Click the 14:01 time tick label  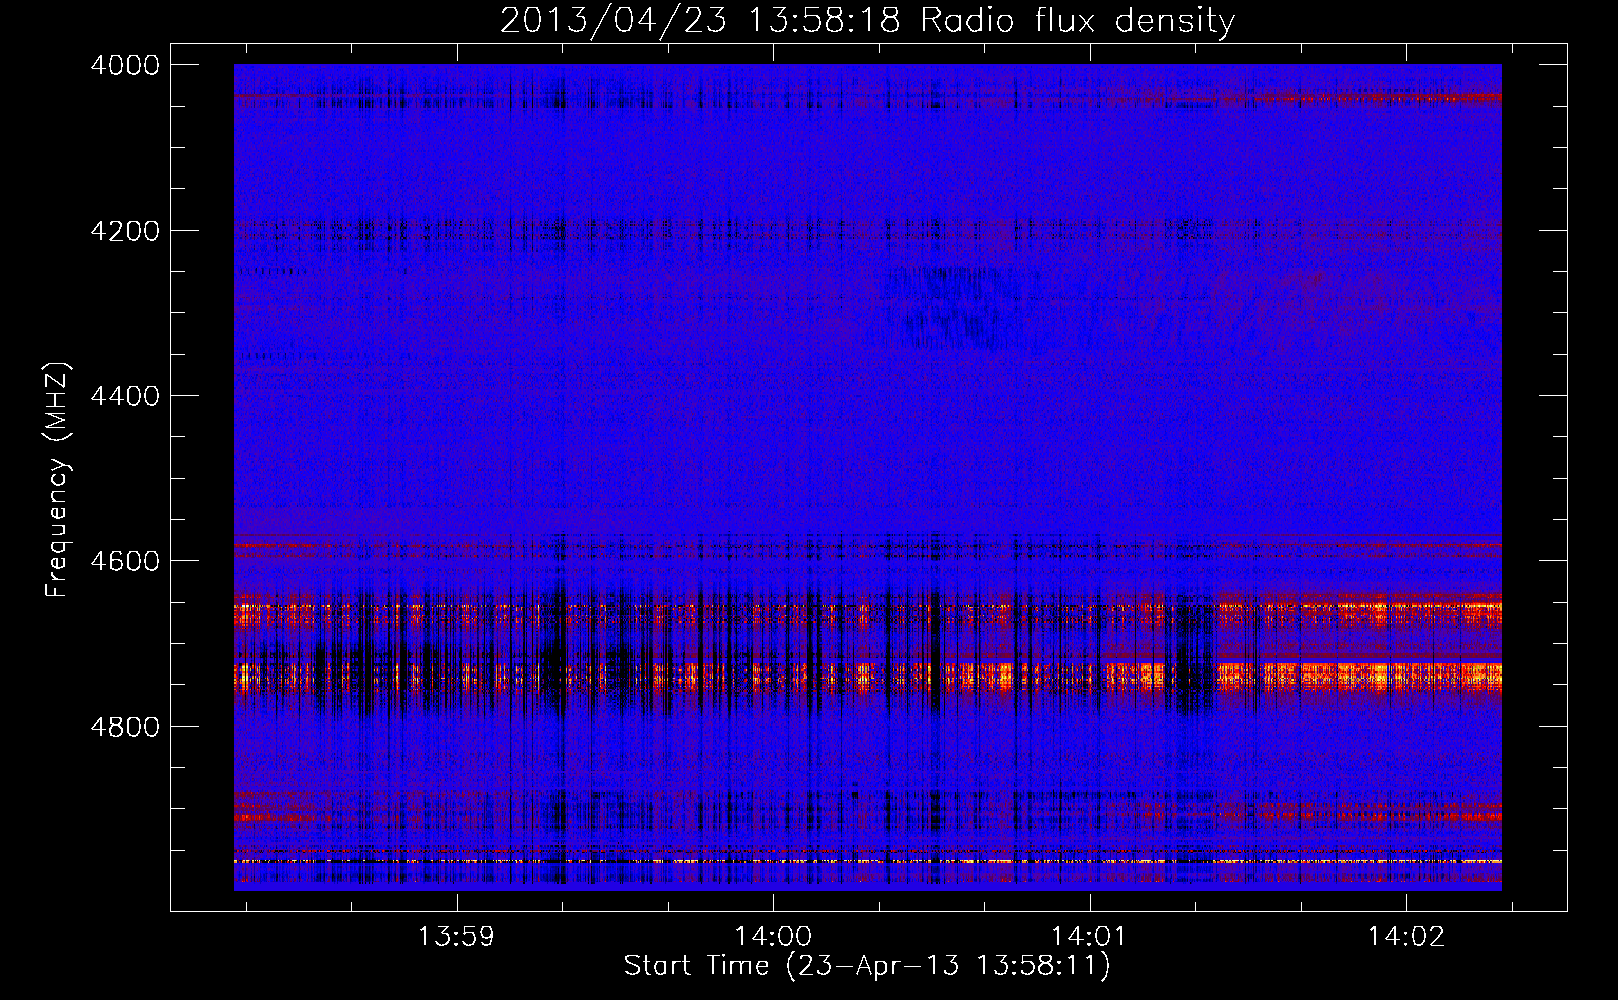click(1088, 937)
